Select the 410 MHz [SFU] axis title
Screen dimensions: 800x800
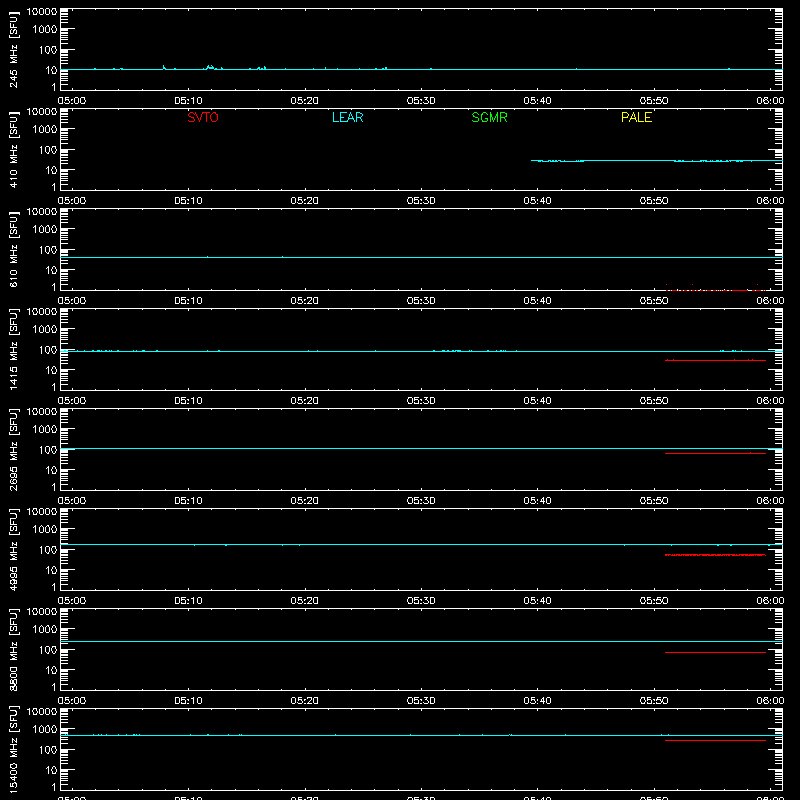[x=13, y=149]
